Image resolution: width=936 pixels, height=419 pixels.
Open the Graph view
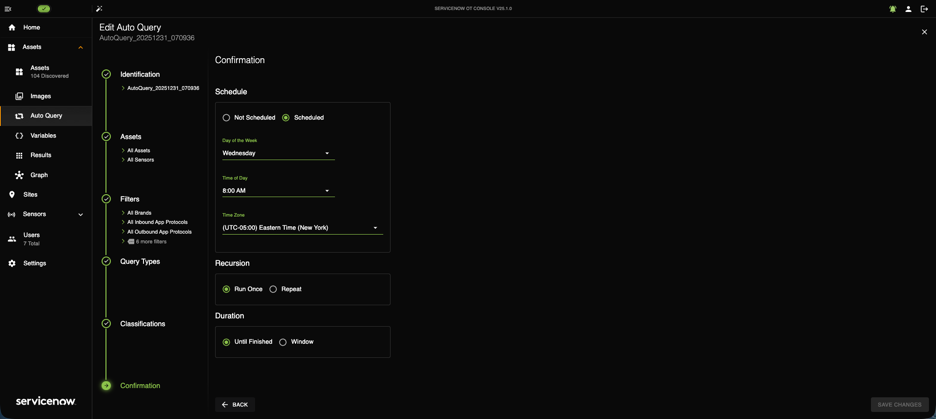pos(46,175)
